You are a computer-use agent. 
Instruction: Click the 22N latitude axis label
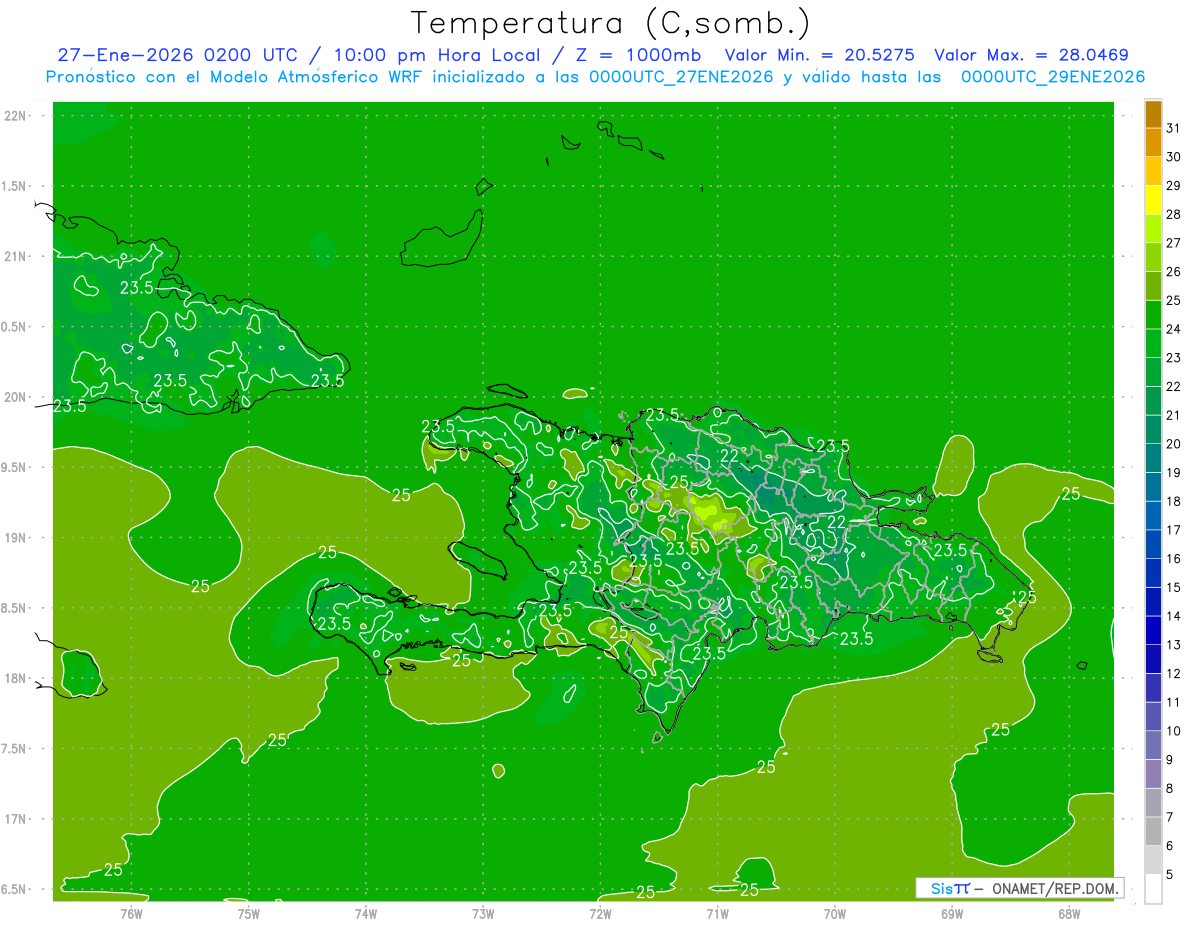(x=17, y=116)
